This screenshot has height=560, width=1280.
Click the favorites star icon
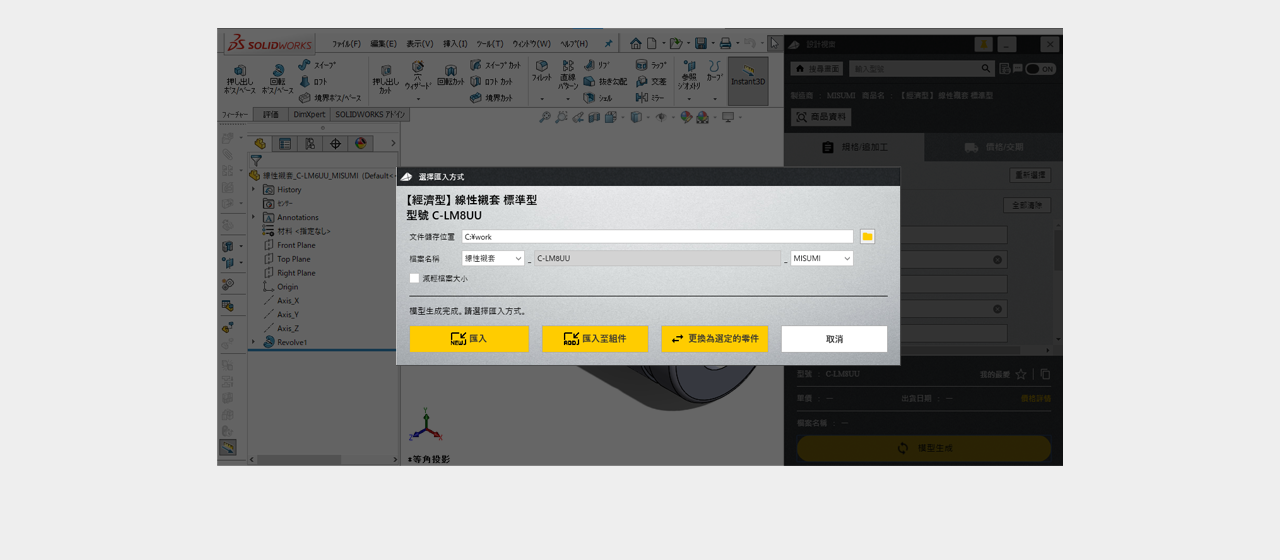[x=1021, y=374]
